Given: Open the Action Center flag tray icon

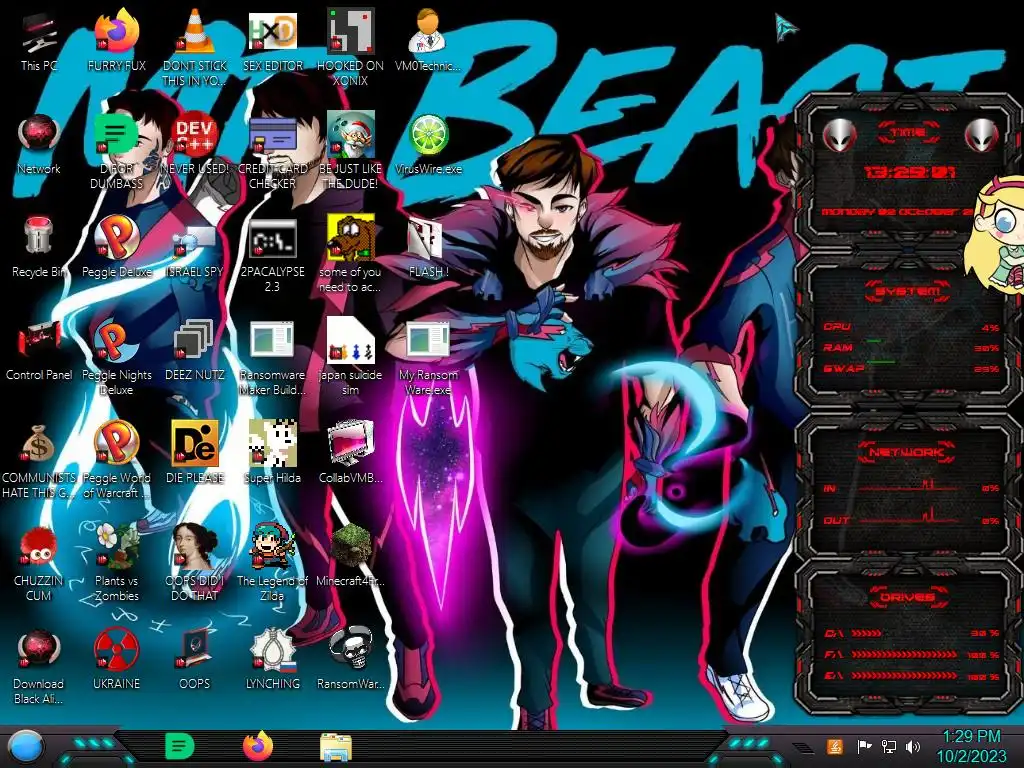Looking at the screenshot, I should click(864, 746).
